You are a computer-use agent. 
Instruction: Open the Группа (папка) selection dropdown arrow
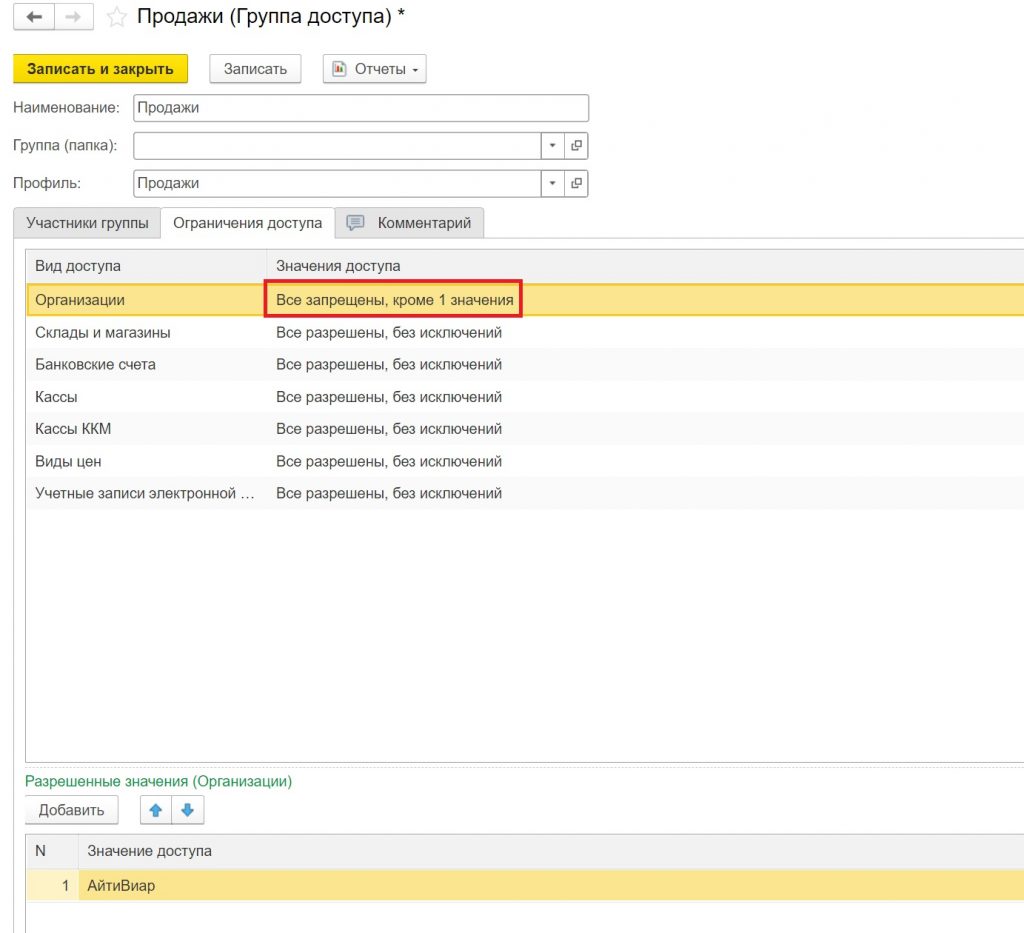coord(552,146)
